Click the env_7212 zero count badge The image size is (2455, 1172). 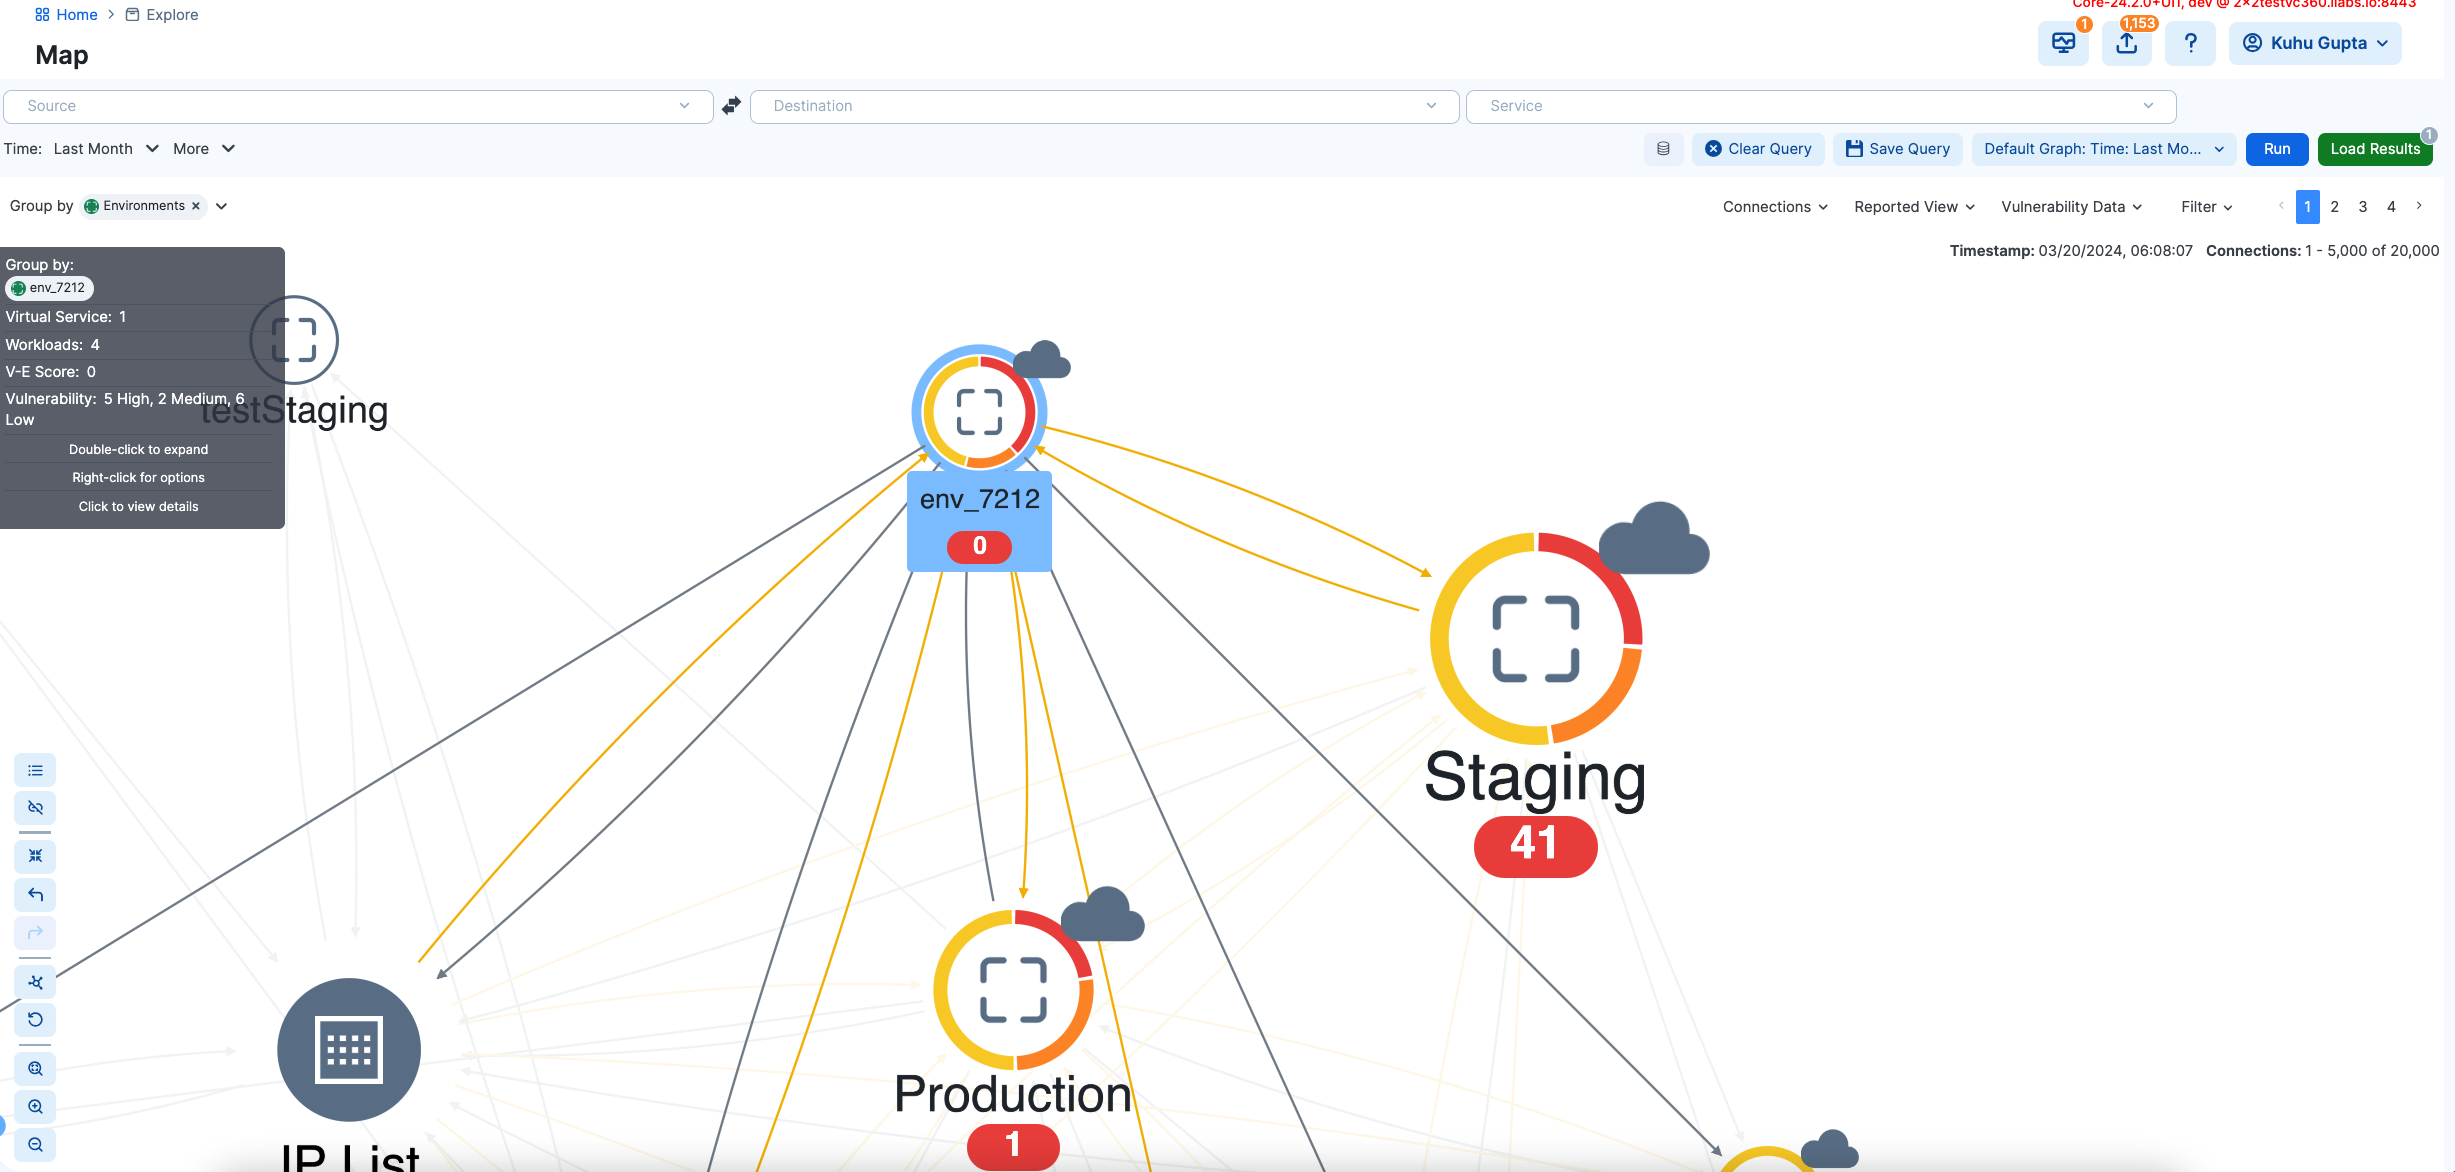point(979,546)
